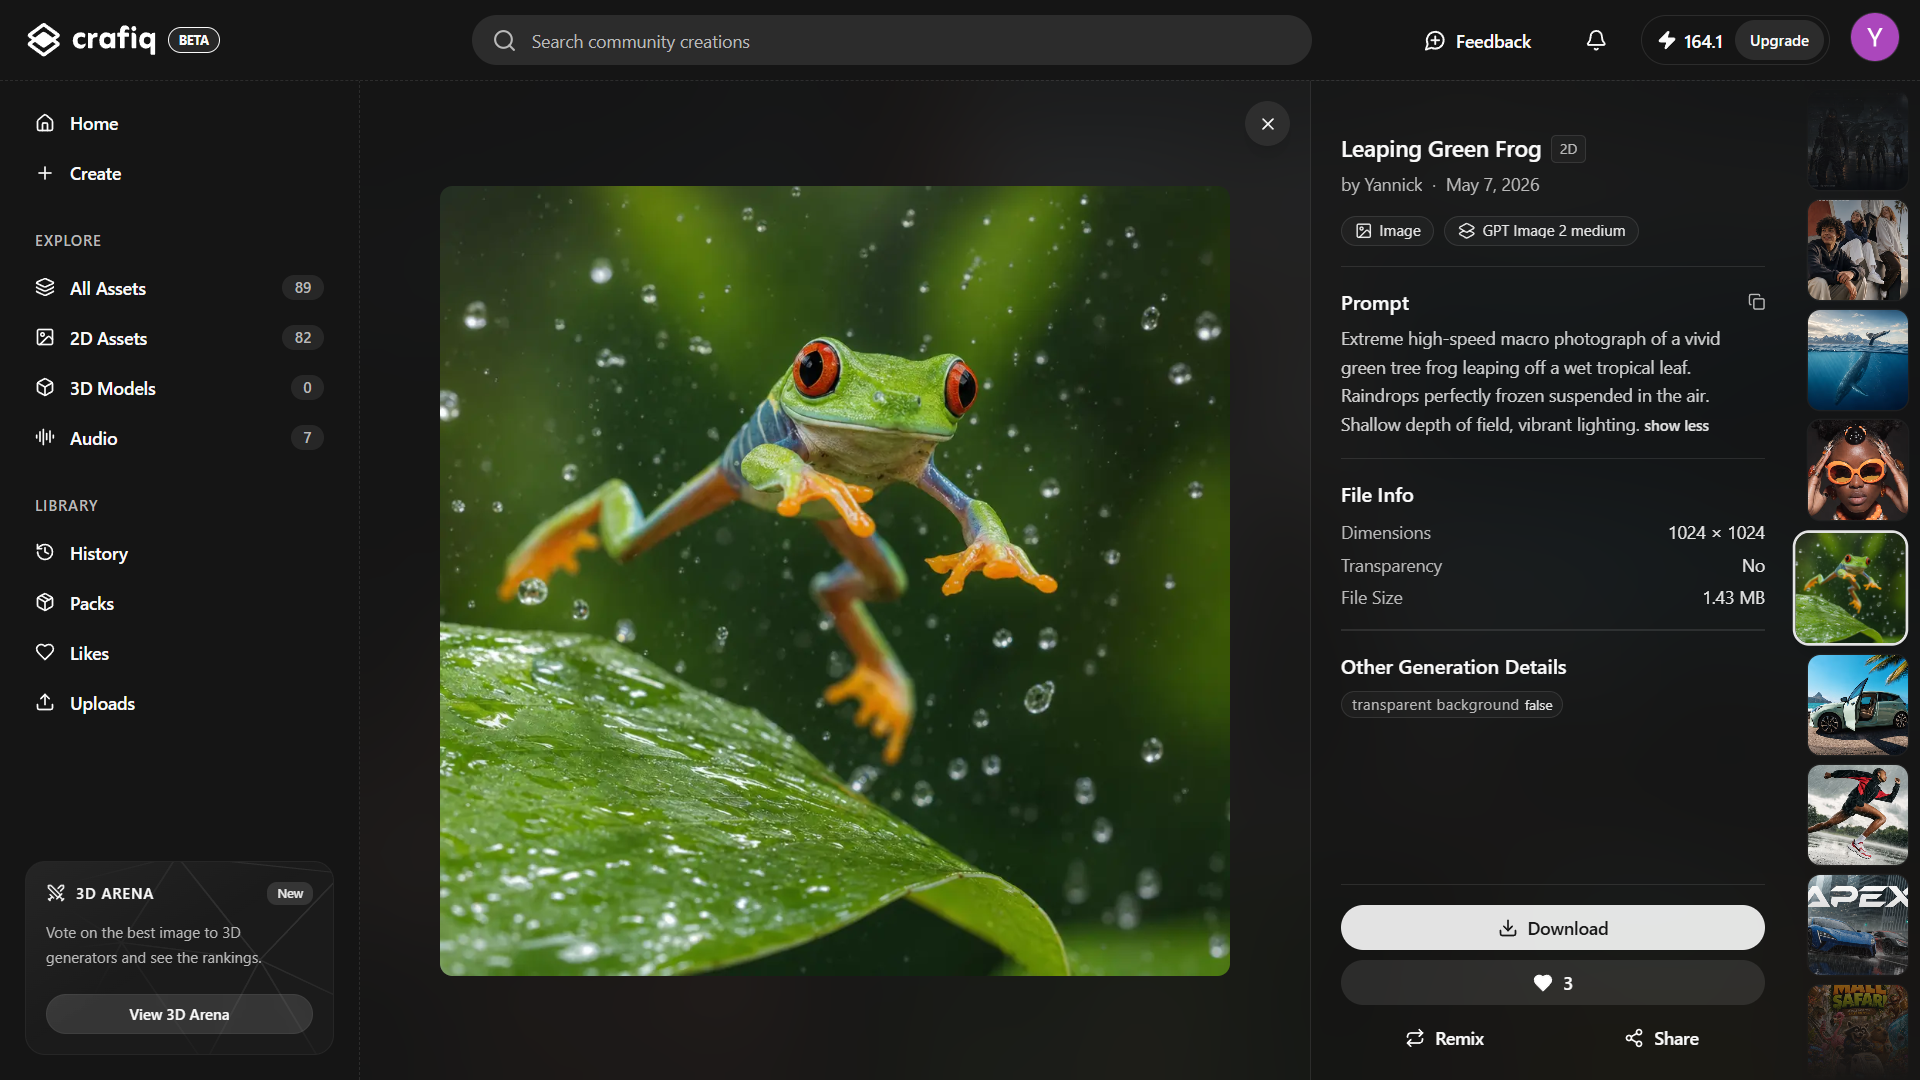
Task: Select 3D Models menu item
Action: [x=179, y=388]
